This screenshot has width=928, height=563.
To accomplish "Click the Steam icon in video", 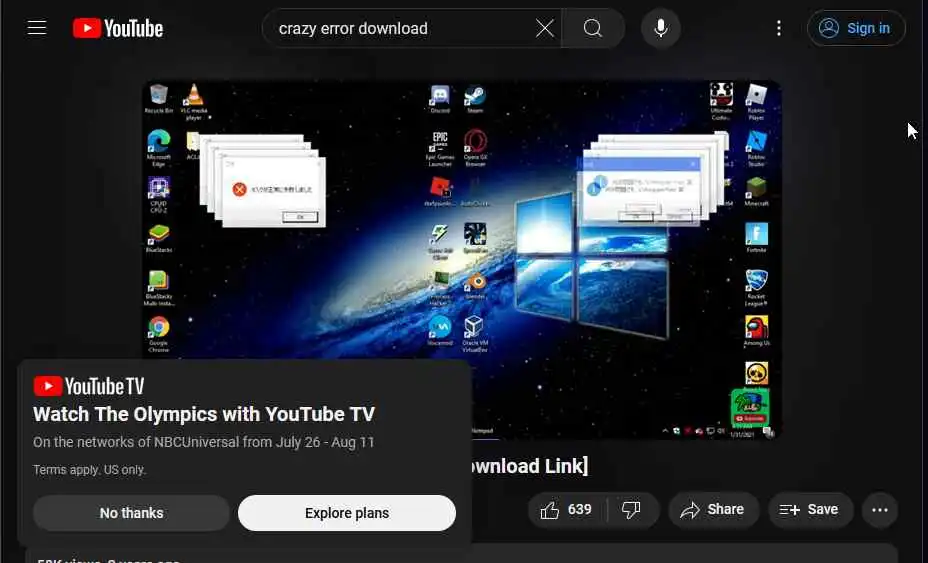I will 475,98.
